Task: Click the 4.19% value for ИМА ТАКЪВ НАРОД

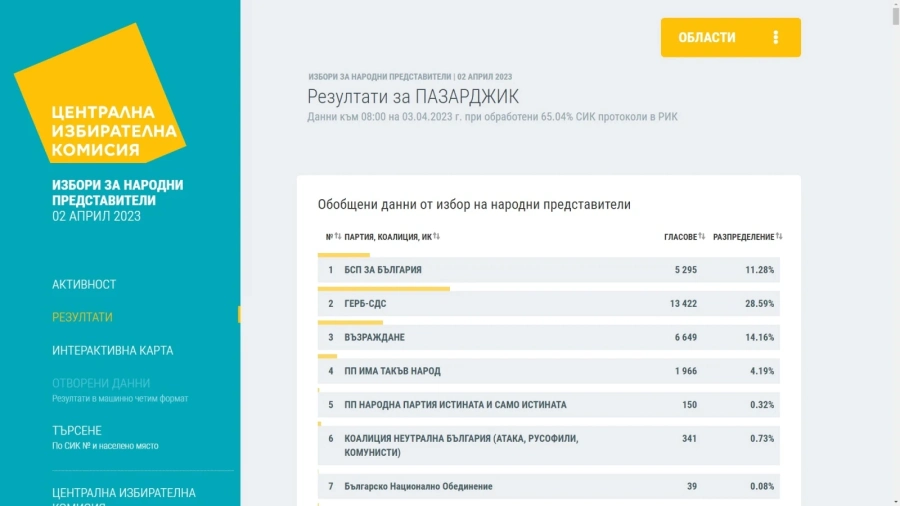Action: coord(762,371)
